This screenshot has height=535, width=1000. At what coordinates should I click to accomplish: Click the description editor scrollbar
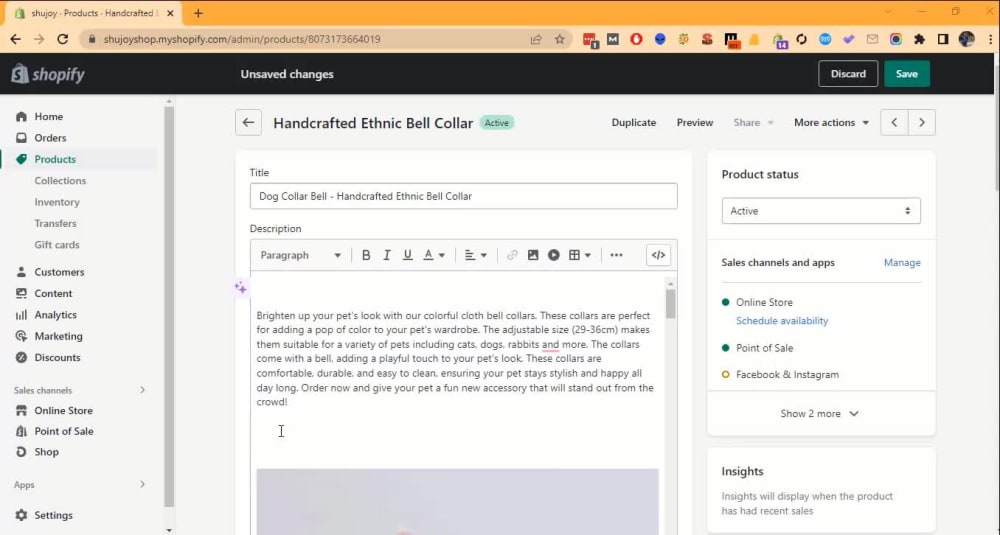670,304
